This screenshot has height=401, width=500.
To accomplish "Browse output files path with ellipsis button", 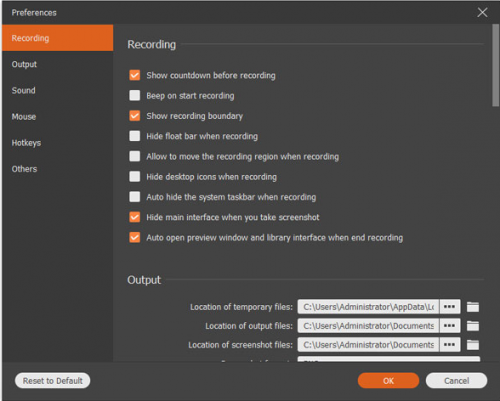I will pos(450,326).
